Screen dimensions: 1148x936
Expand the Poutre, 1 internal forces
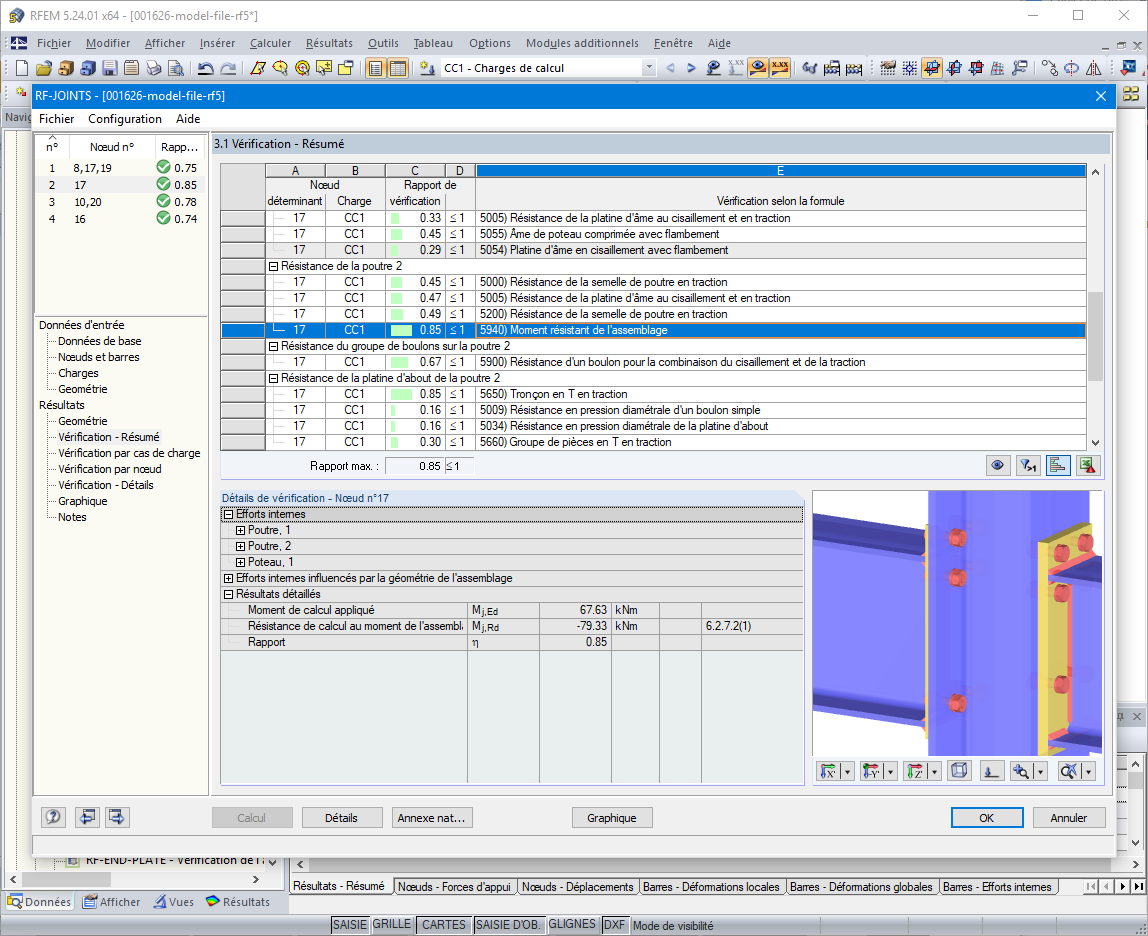point(240,531)
